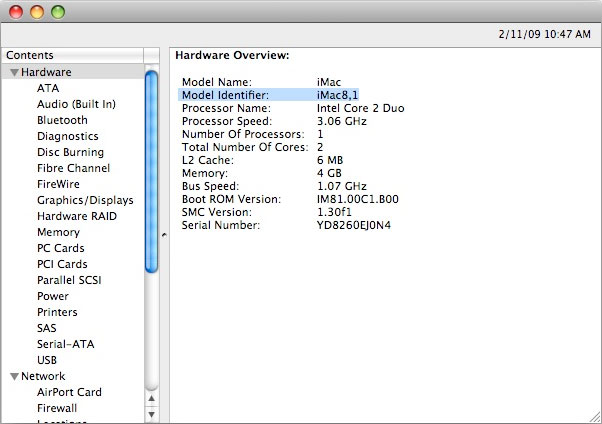Viewport: 602px width, 424px height.
Task: Click the Model Name label
Action: click(217, 82)
